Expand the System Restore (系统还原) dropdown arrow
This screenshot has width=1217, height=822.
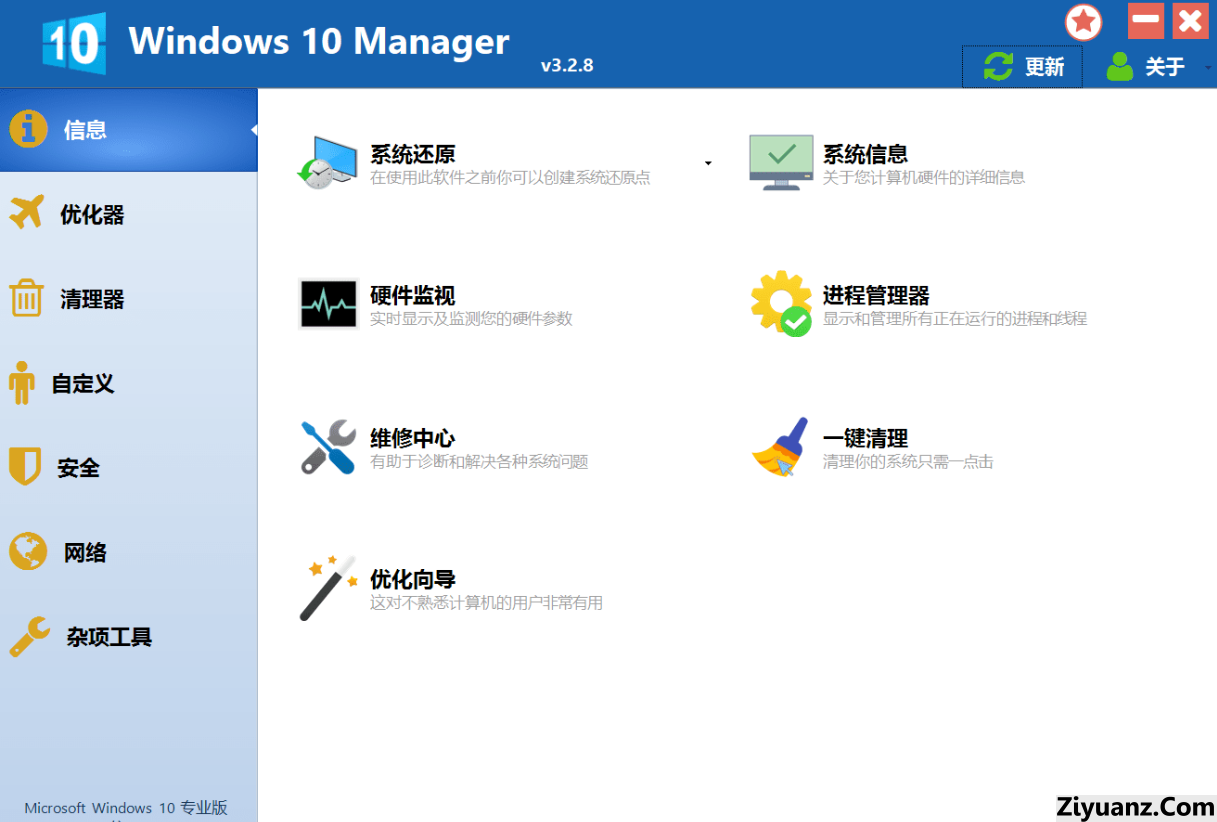(x=708, y=163)
